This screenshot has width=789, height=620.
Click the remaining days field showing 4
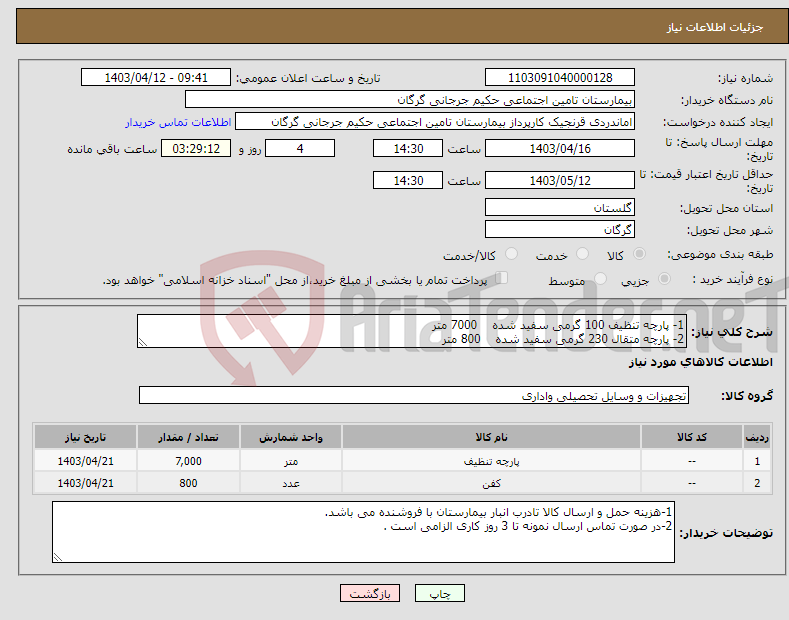(300, 148)
